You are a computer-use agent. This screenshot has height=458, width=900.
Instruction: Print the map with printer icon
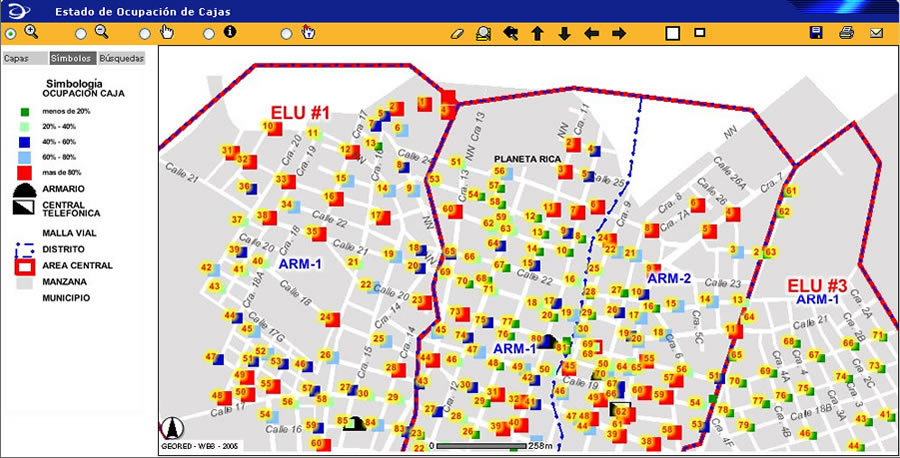pos(847,33)
